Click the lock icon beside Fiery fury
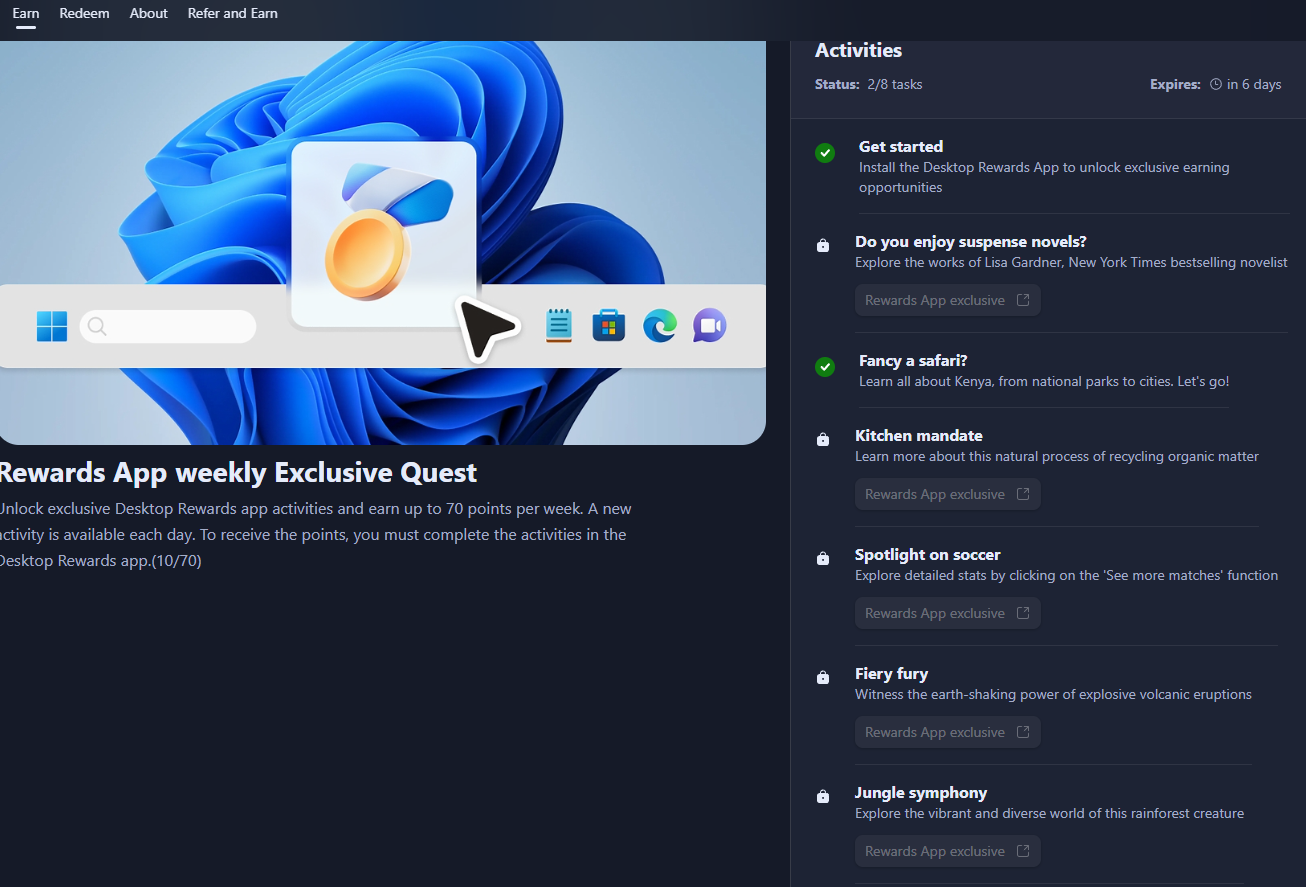 pyautogui.click(x=823, y=677)
